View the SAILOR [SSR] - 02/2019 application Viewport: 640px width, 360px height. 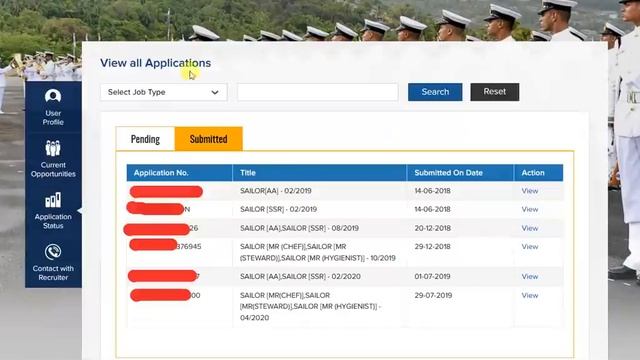click(530, 209)
